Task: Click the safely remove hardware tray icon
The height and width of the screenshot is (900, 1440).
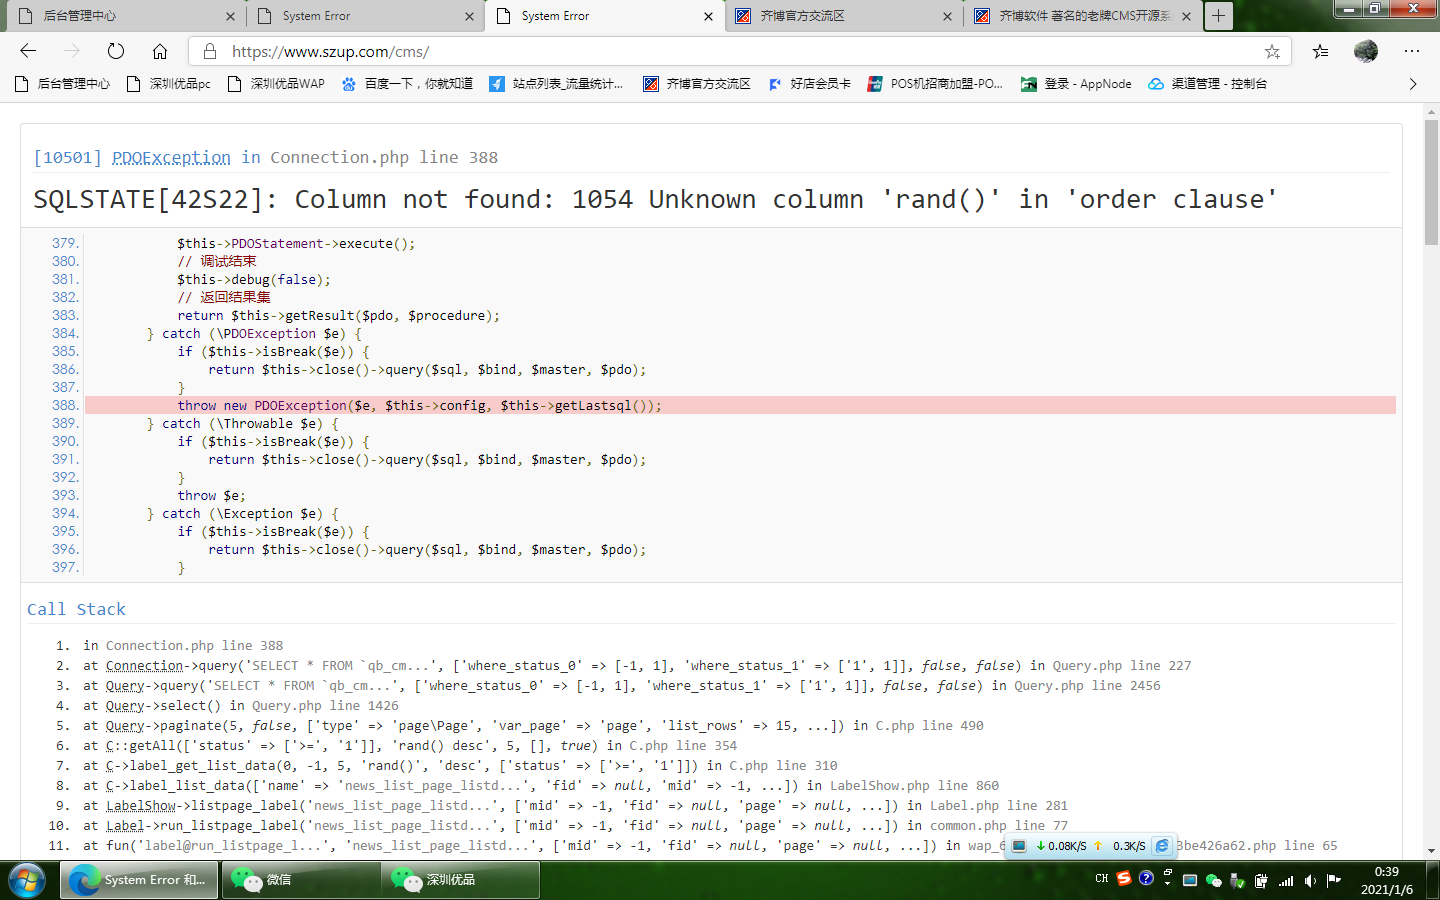Action: 1237,881
